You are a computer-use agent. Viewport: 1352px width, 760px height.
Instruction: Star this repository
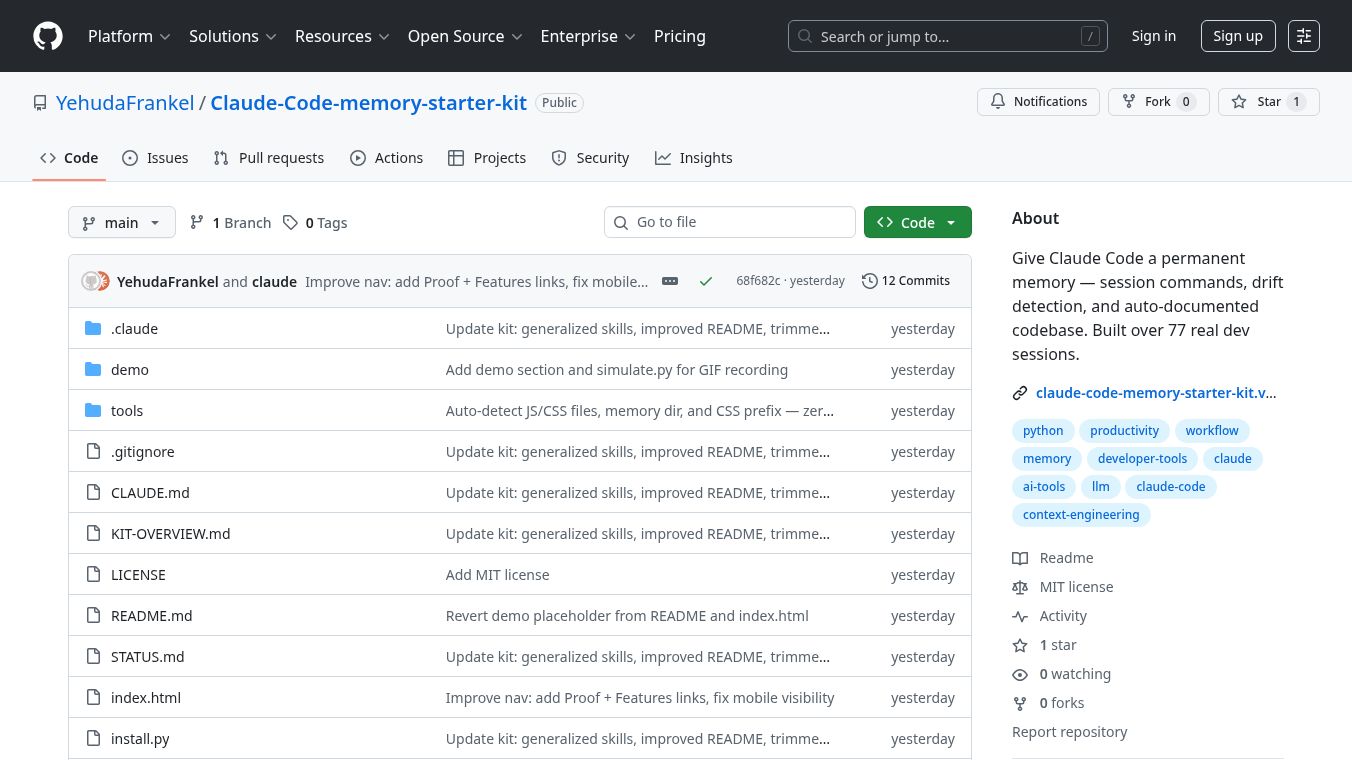[1268, 102]
